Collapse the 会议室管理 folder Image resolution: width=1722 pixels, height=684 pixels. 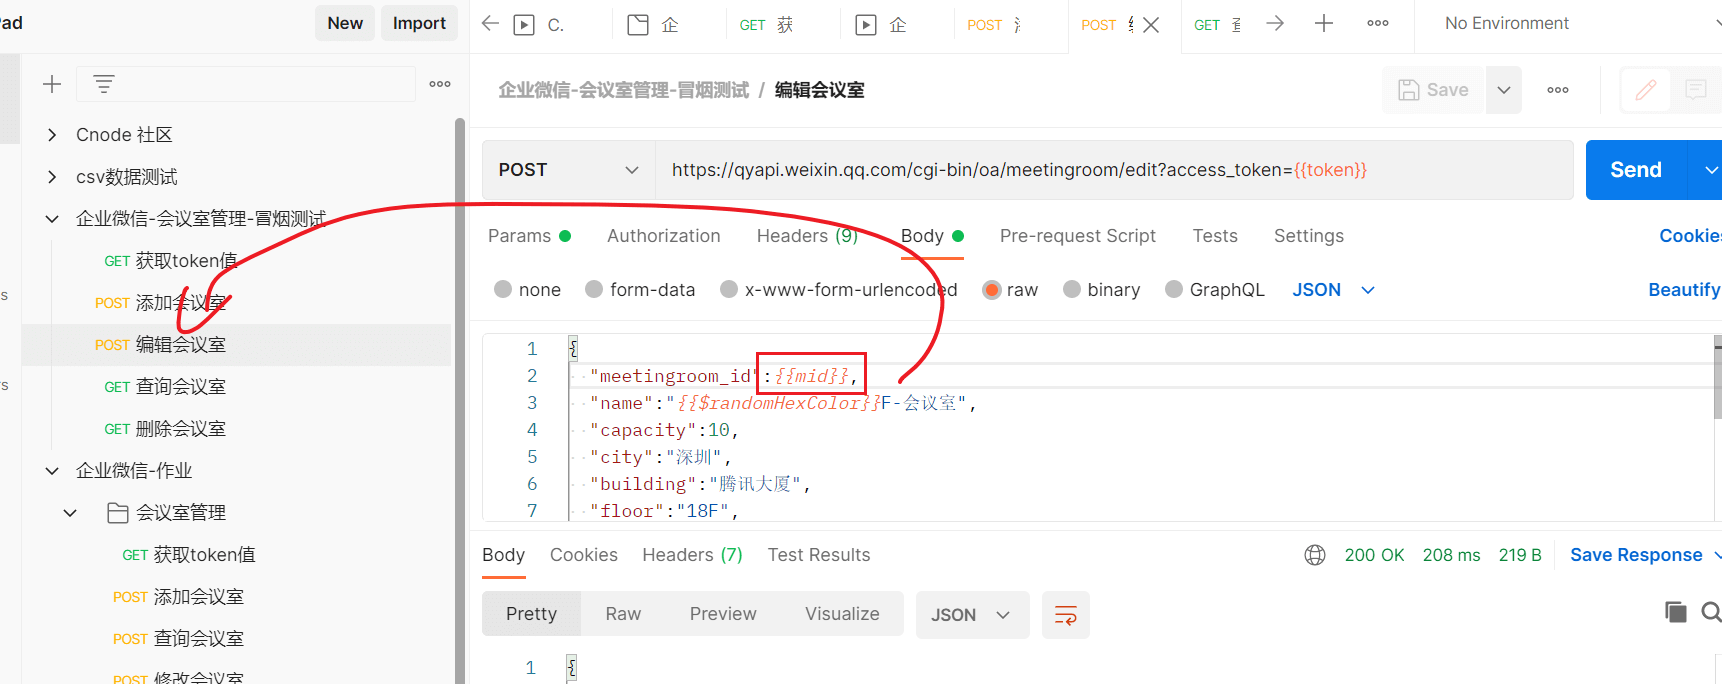70,513
